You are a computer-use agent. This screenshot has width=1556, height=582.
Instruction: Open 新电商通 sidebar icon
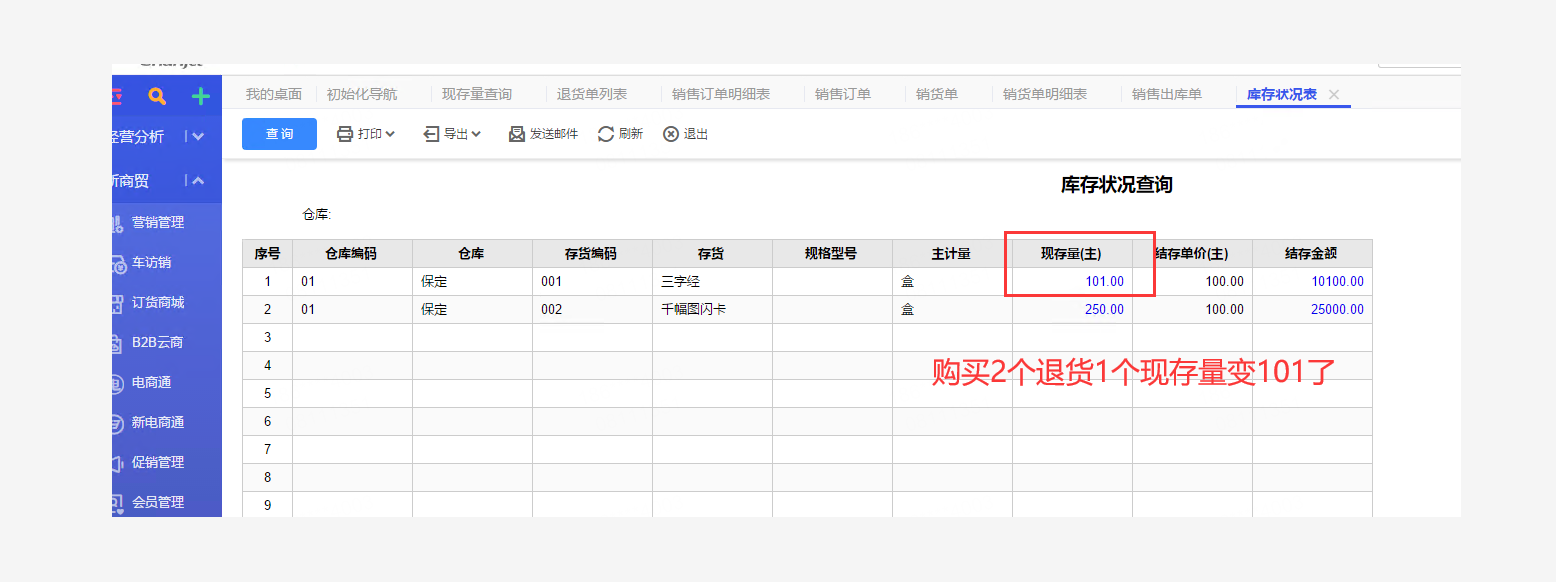tap(118, 423)
